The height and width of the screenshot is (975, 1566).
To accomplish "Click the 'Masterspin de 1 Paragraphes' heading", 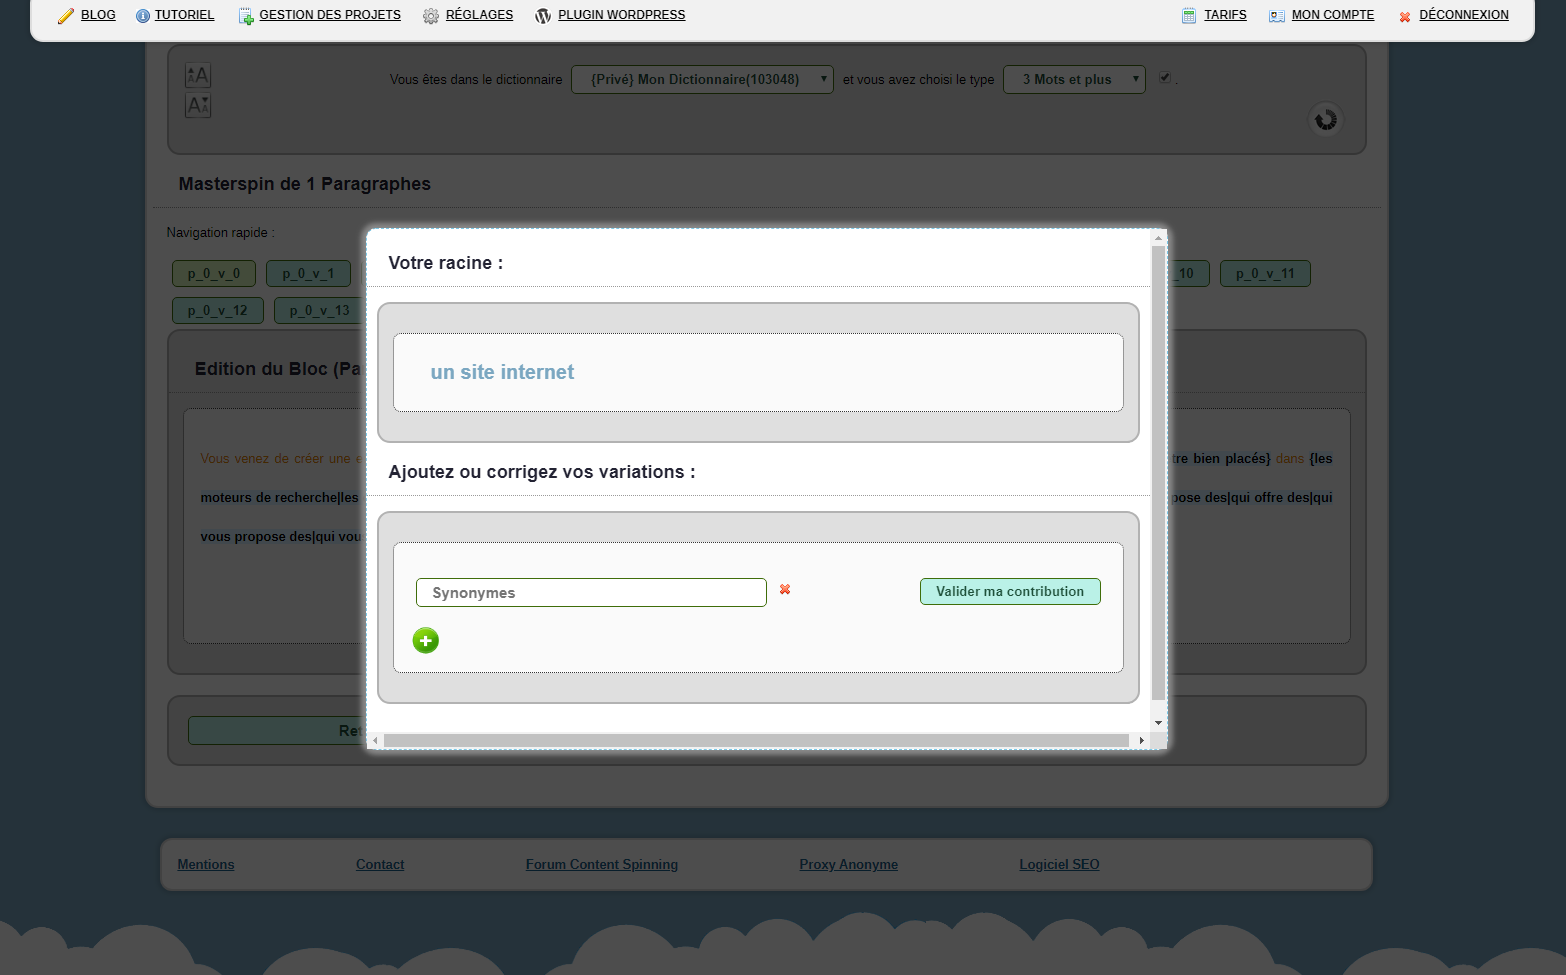I will (x=305, y=184).
